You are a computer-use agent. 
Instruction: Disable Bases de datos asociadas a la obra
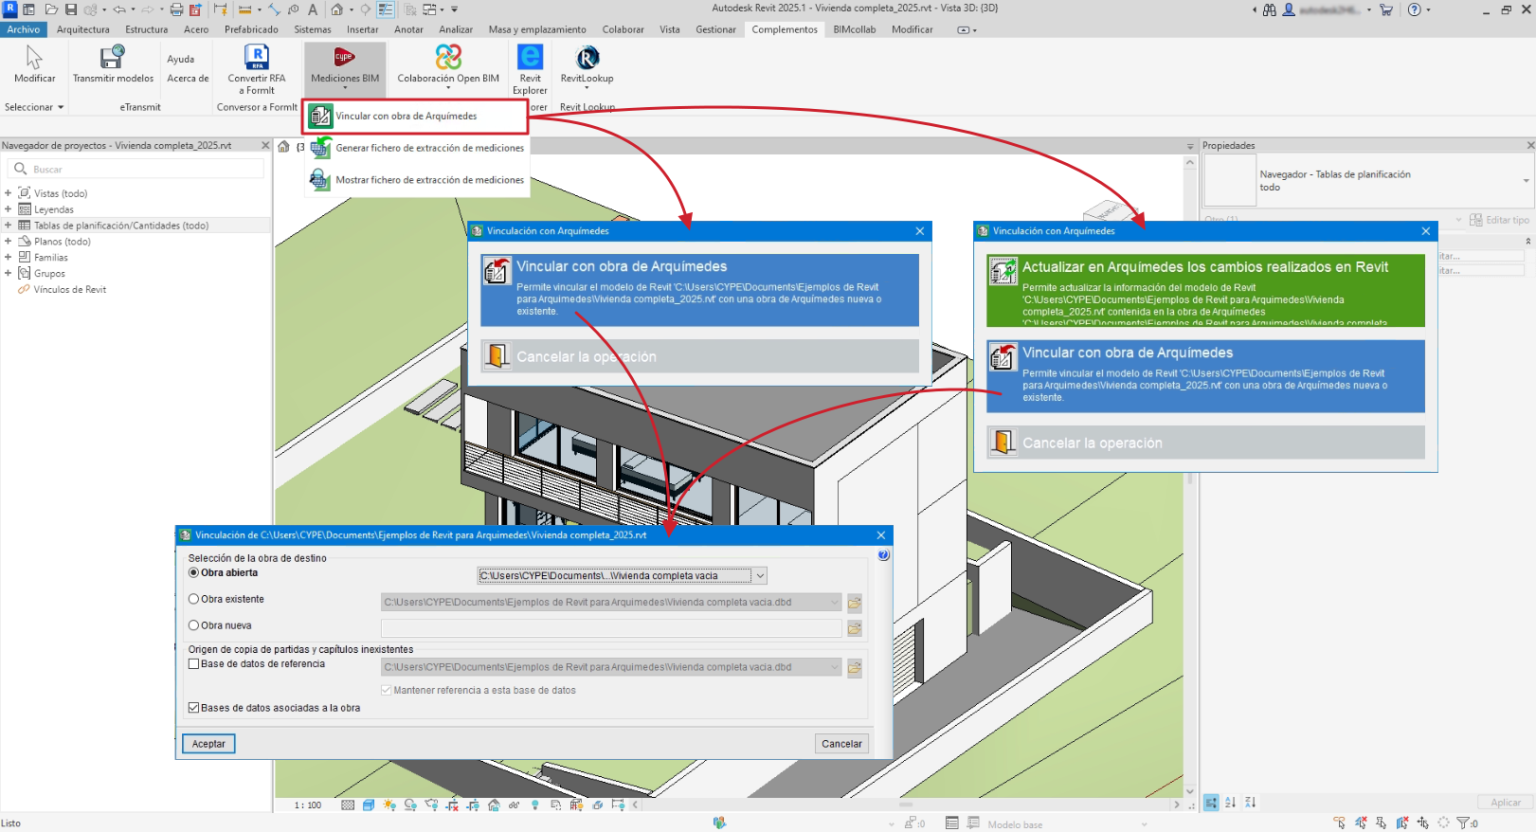[x=193, y=707]
